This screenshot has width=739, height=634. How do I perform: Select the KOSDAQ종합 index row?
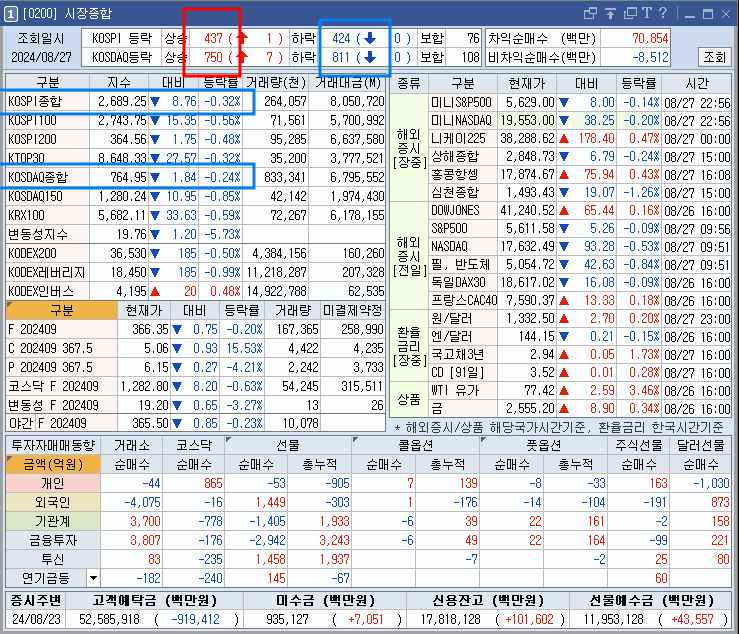click(x=196, y=177)
